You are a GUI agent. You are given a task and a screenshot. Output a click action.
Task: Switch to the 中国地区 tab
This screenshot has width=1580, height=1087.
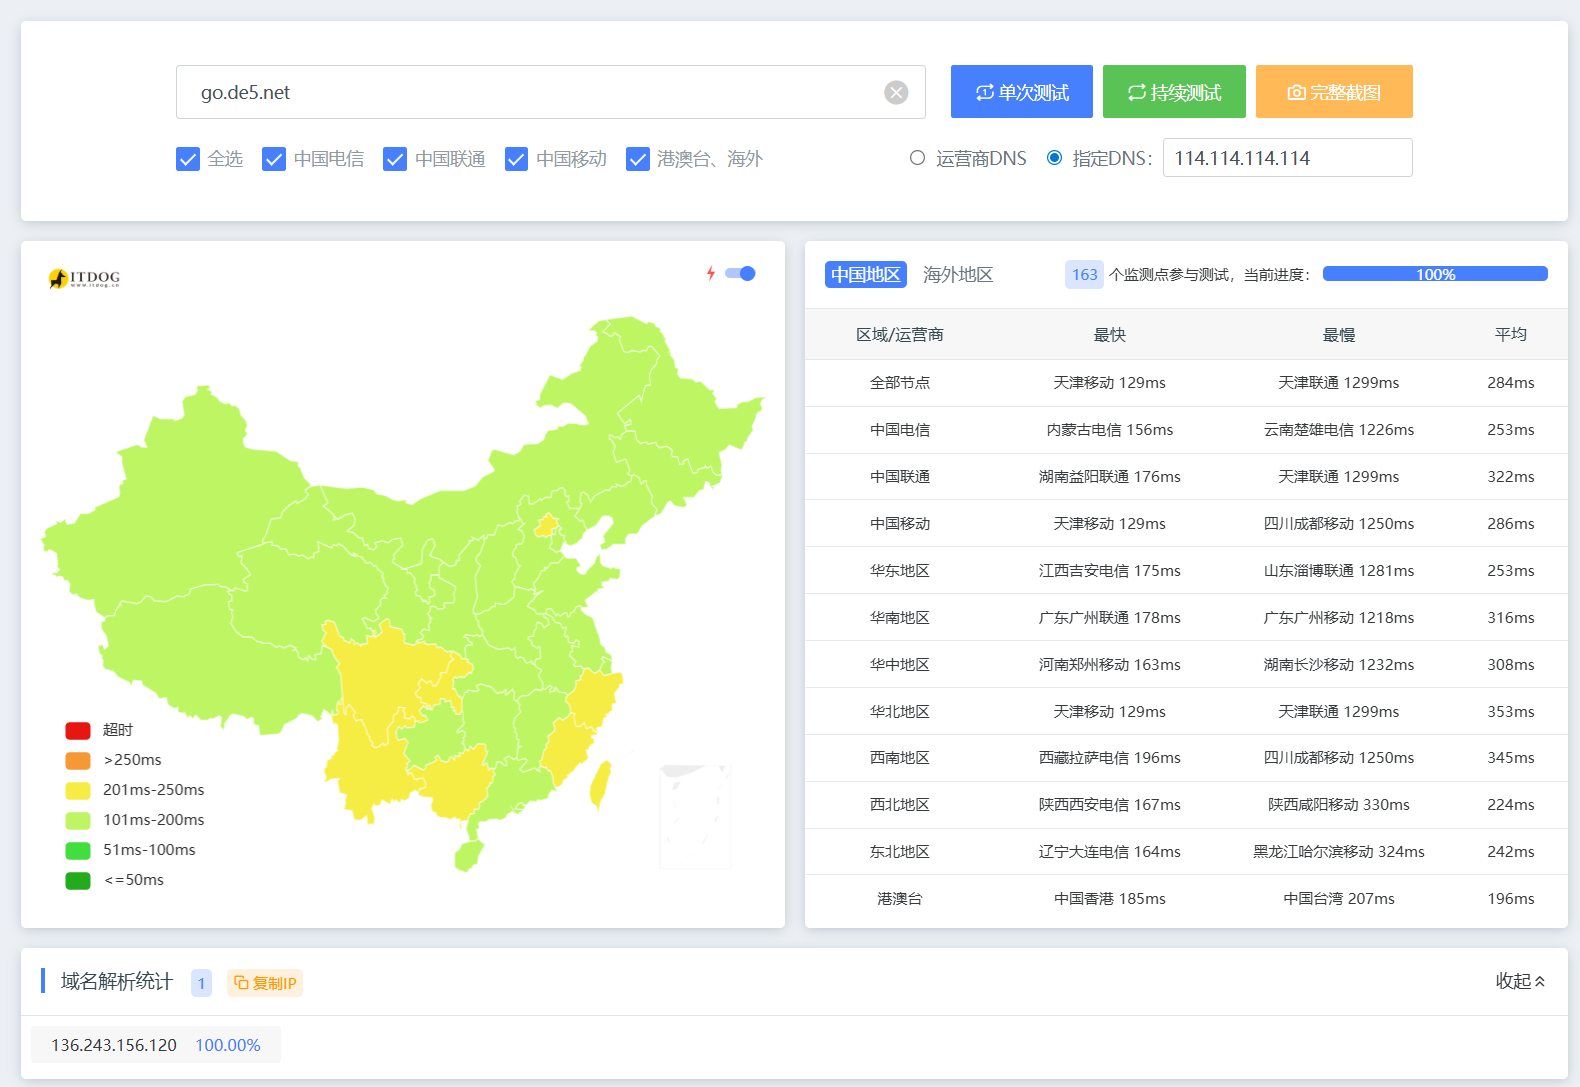pyautogui.click(x=866, y=275)
